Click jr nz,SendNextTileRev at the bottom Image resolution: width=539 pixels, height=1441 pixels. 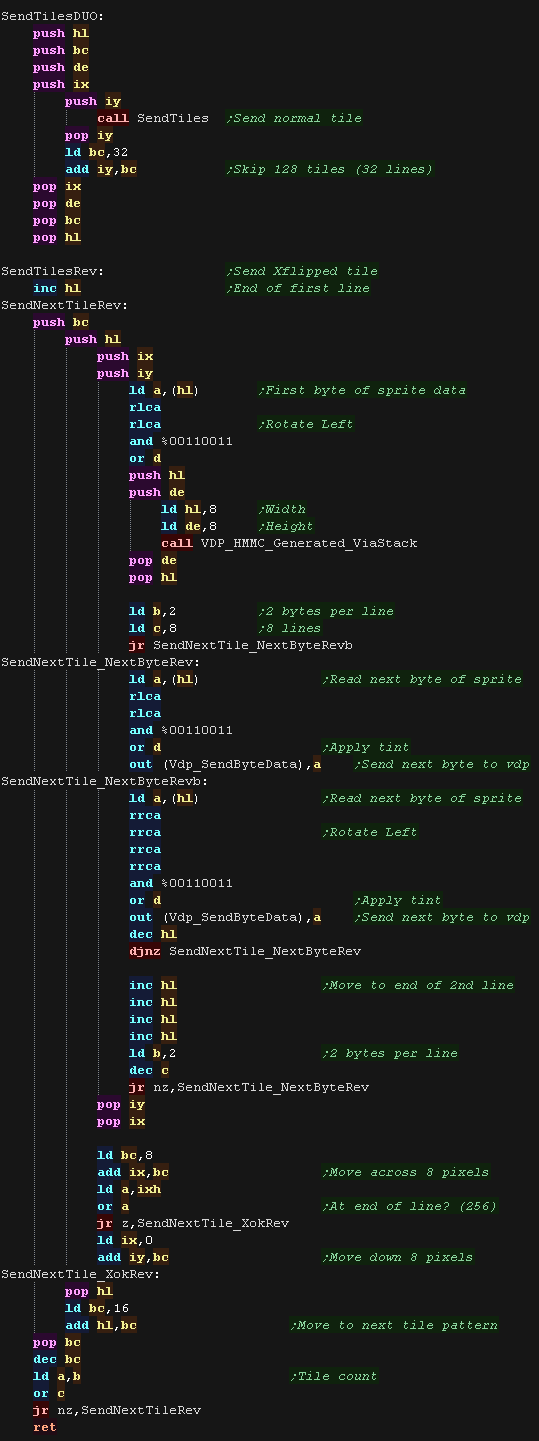(117, 1410)
